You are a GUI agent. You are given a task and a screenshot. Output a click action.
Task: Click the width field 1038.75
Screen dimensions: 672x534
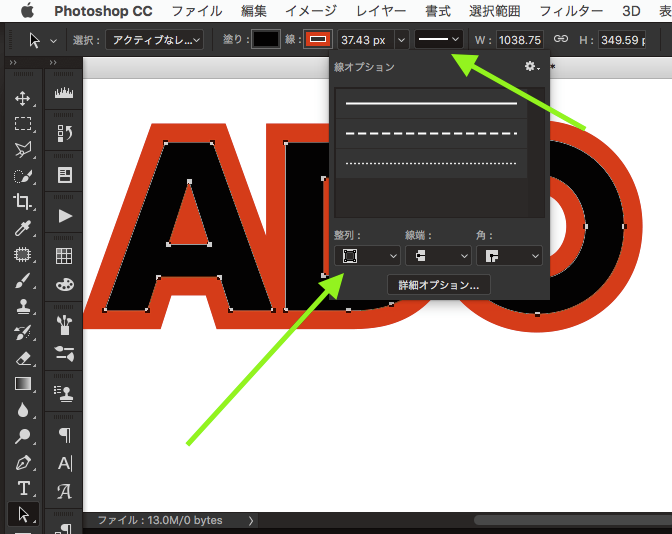(x=520, y=40)
